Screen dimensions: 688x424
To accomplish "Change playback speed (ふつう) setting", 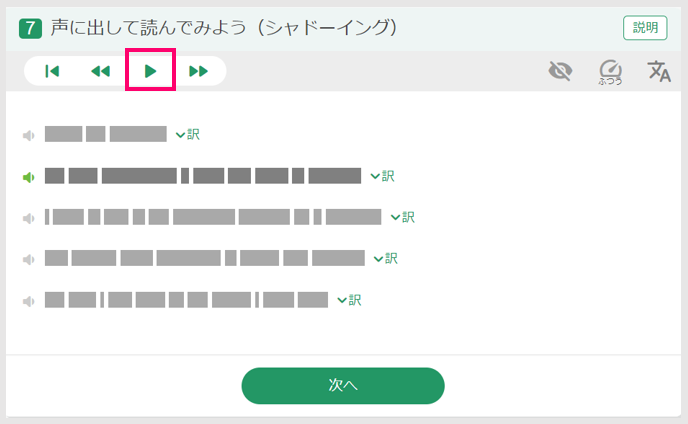I will click(x=610, y=72).
